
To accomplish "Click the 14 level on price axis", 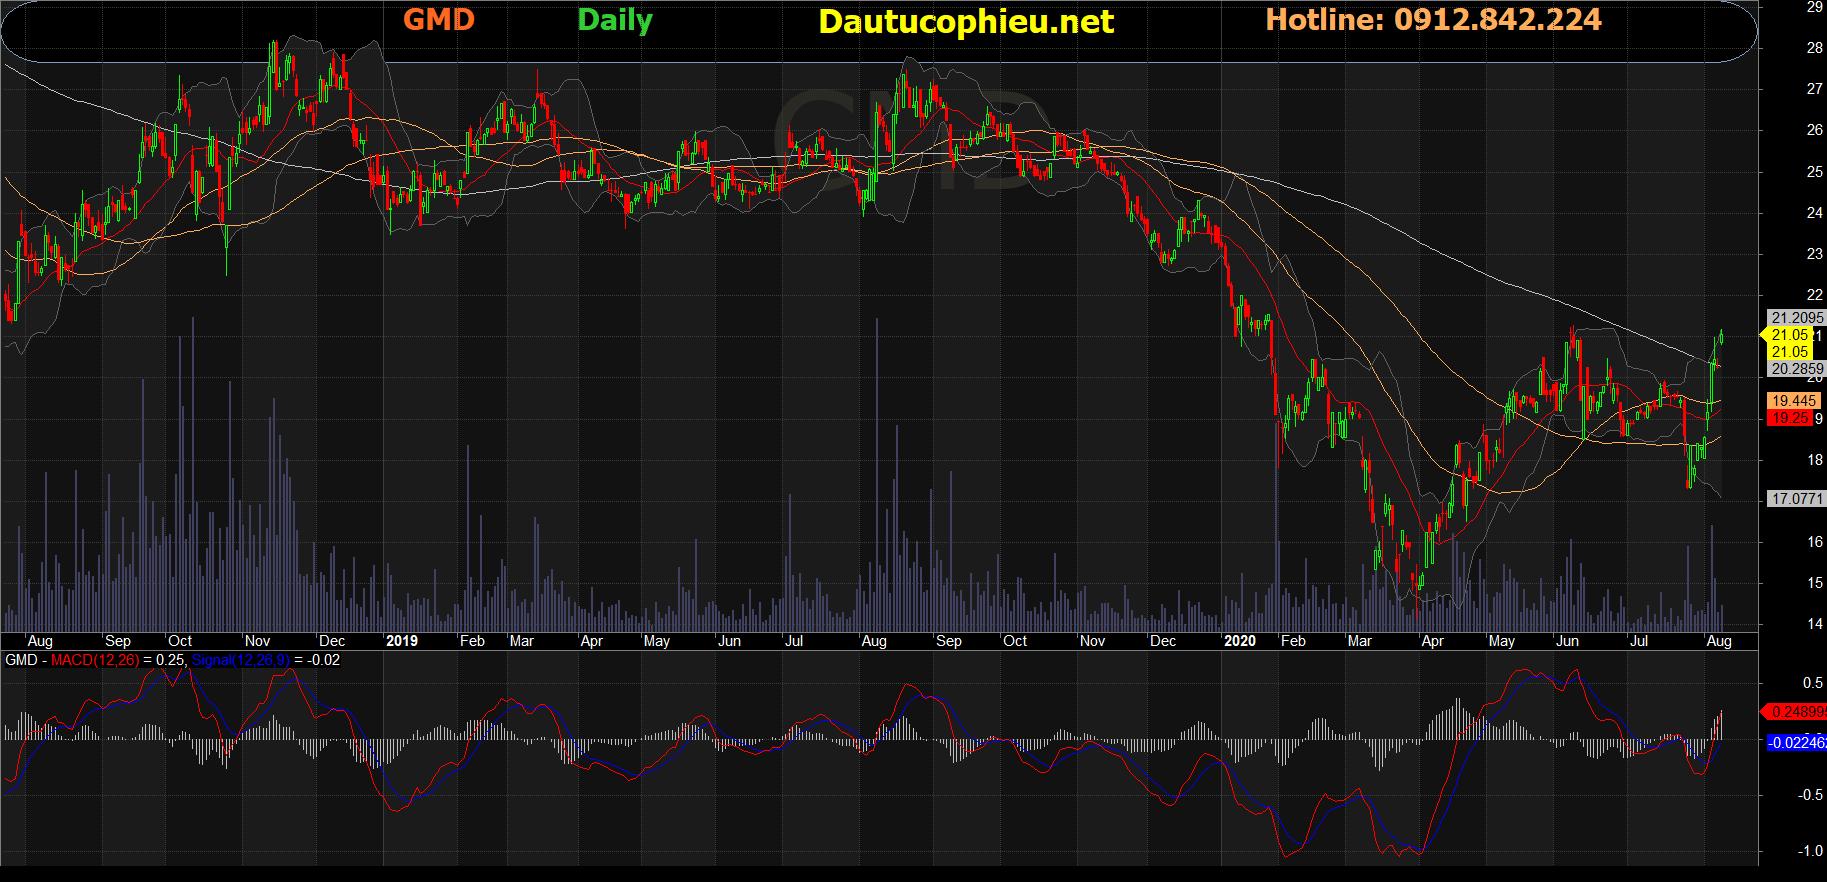I will (x=1814, y=624).
